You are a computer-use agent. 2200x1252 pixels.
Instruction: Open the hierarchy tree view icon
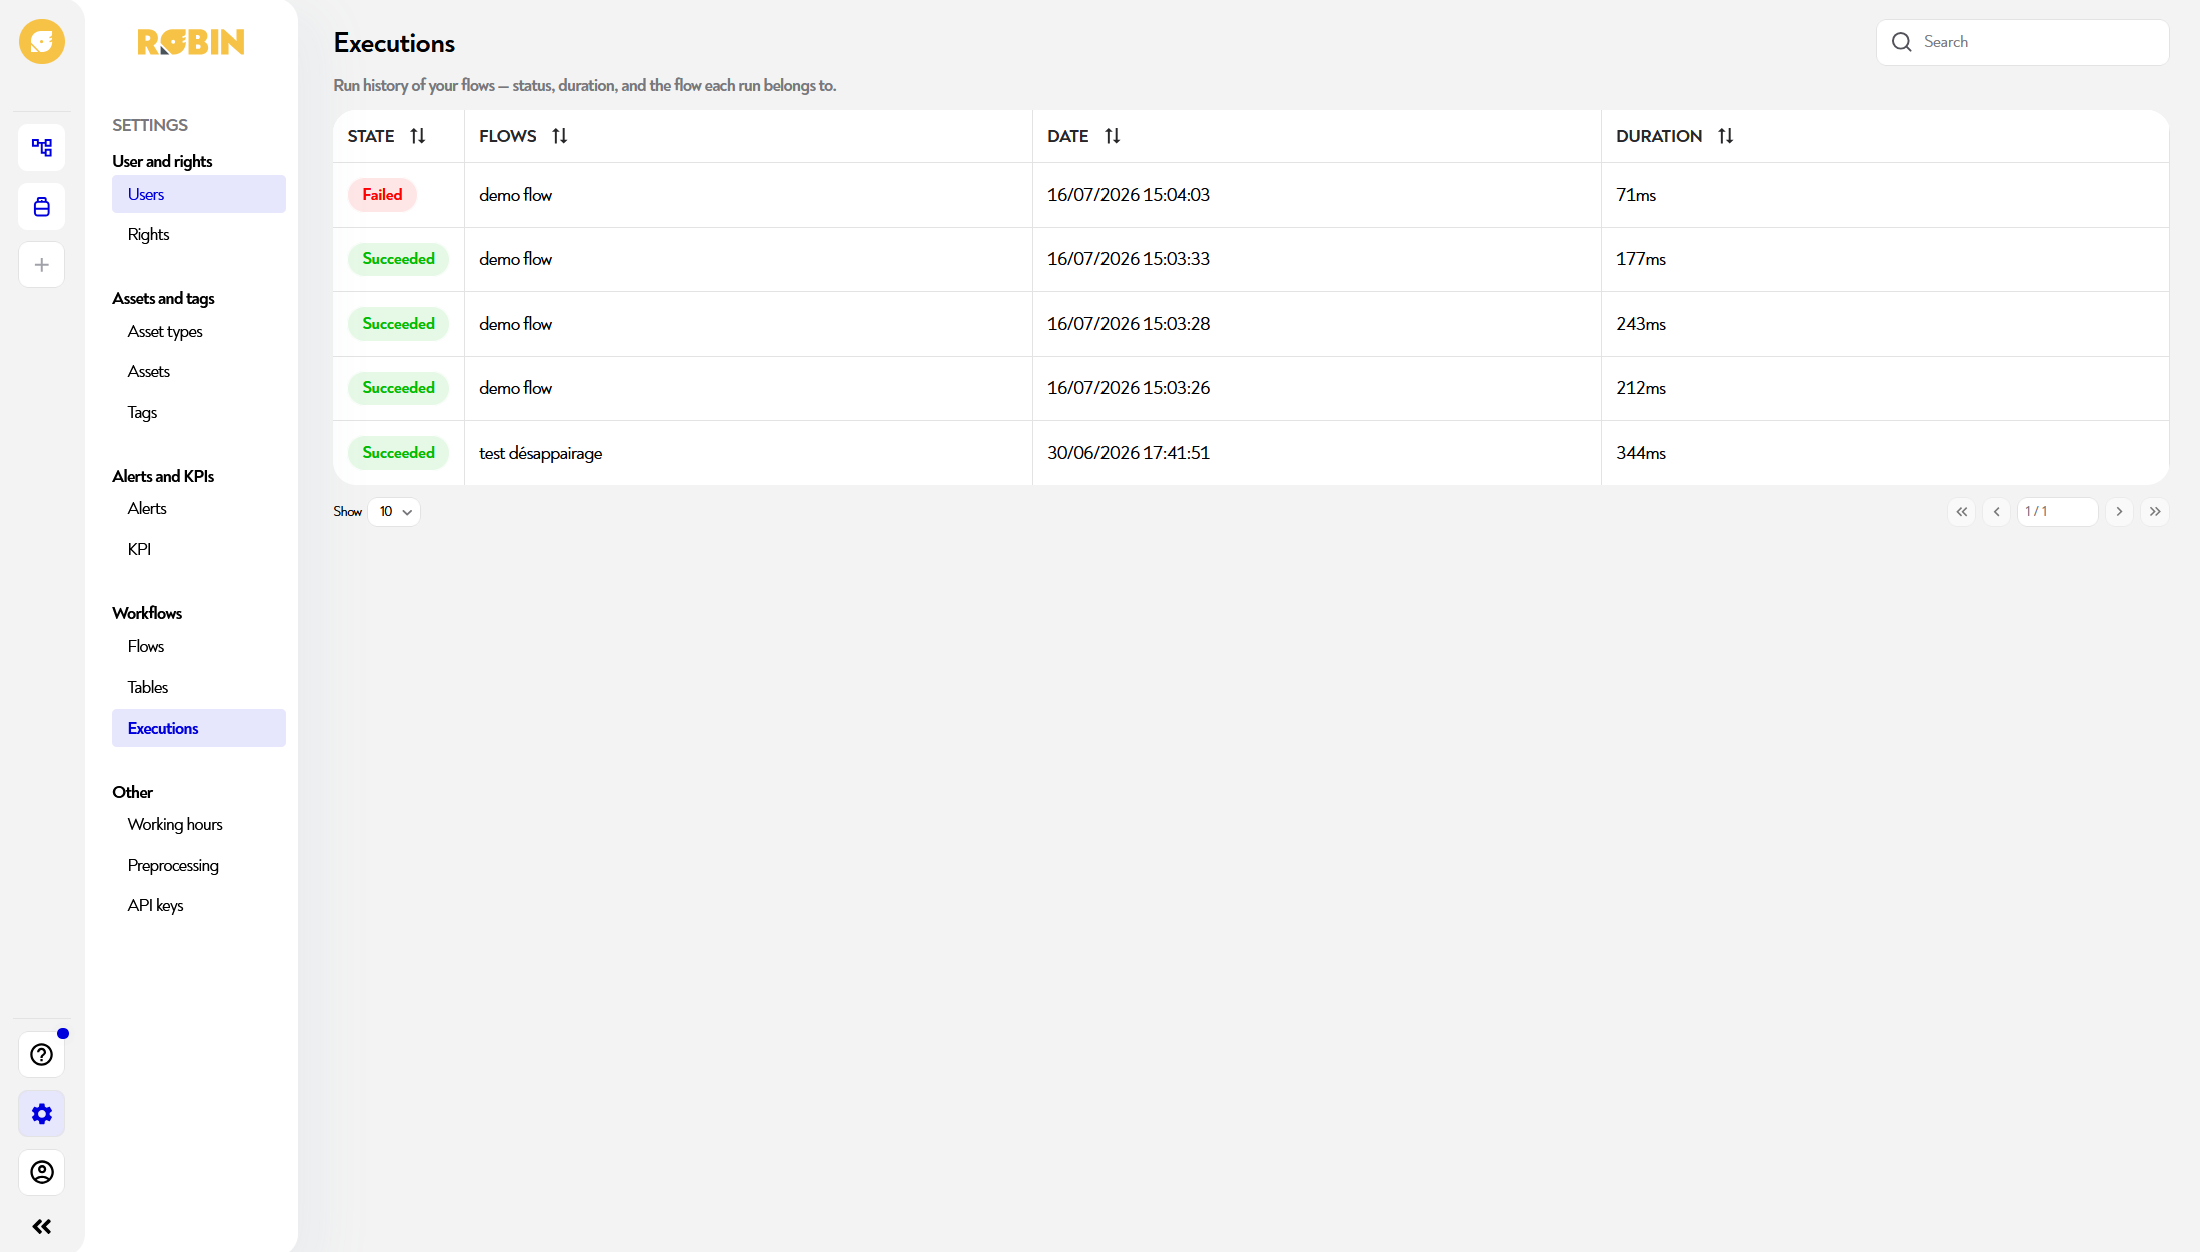(x=42, y=148)
